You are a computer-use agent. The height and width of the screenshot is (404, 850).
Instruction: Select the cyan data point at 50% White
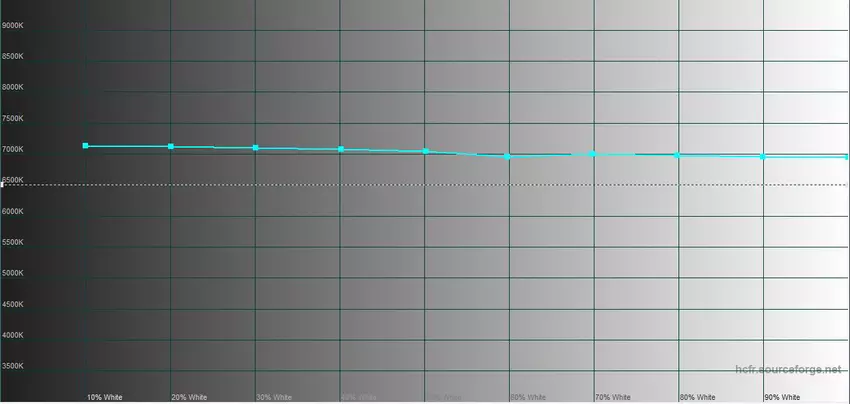pyautogui.click(x=426, y=151)
